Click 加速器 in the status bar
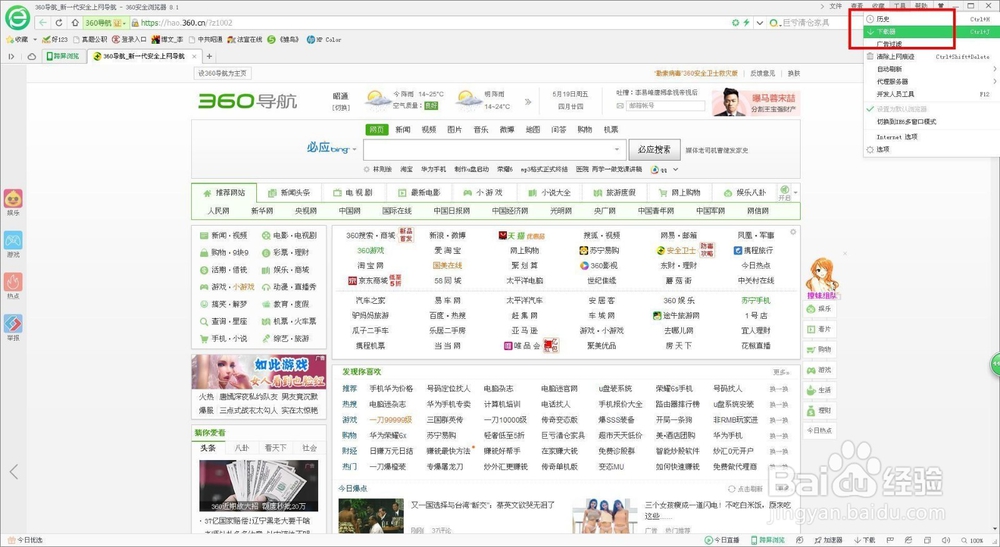The height and width of the screenshot is (547, 1000). click(828, 540)
